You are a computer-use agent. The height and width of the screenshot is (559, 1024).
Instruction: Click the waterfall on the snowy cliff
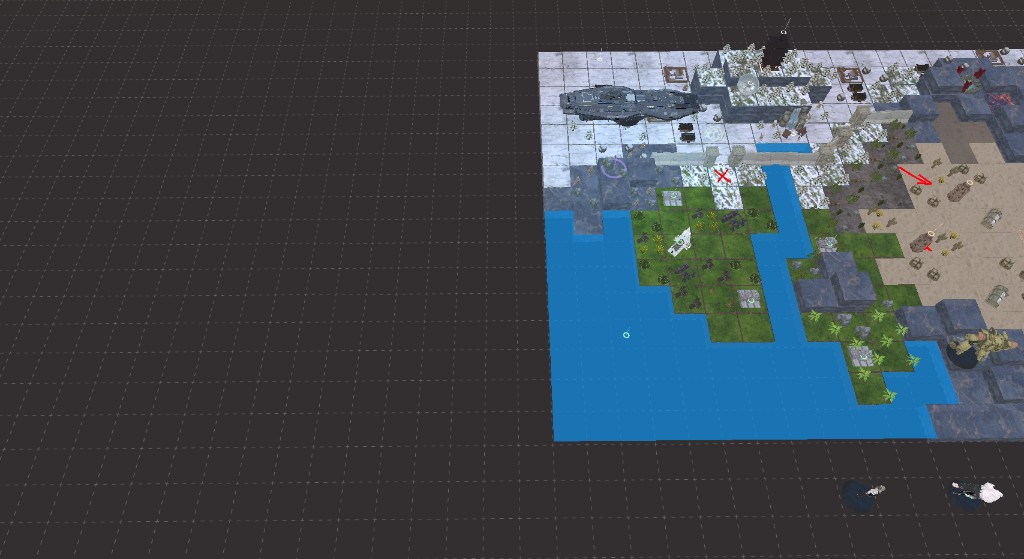tap(792, 121)
